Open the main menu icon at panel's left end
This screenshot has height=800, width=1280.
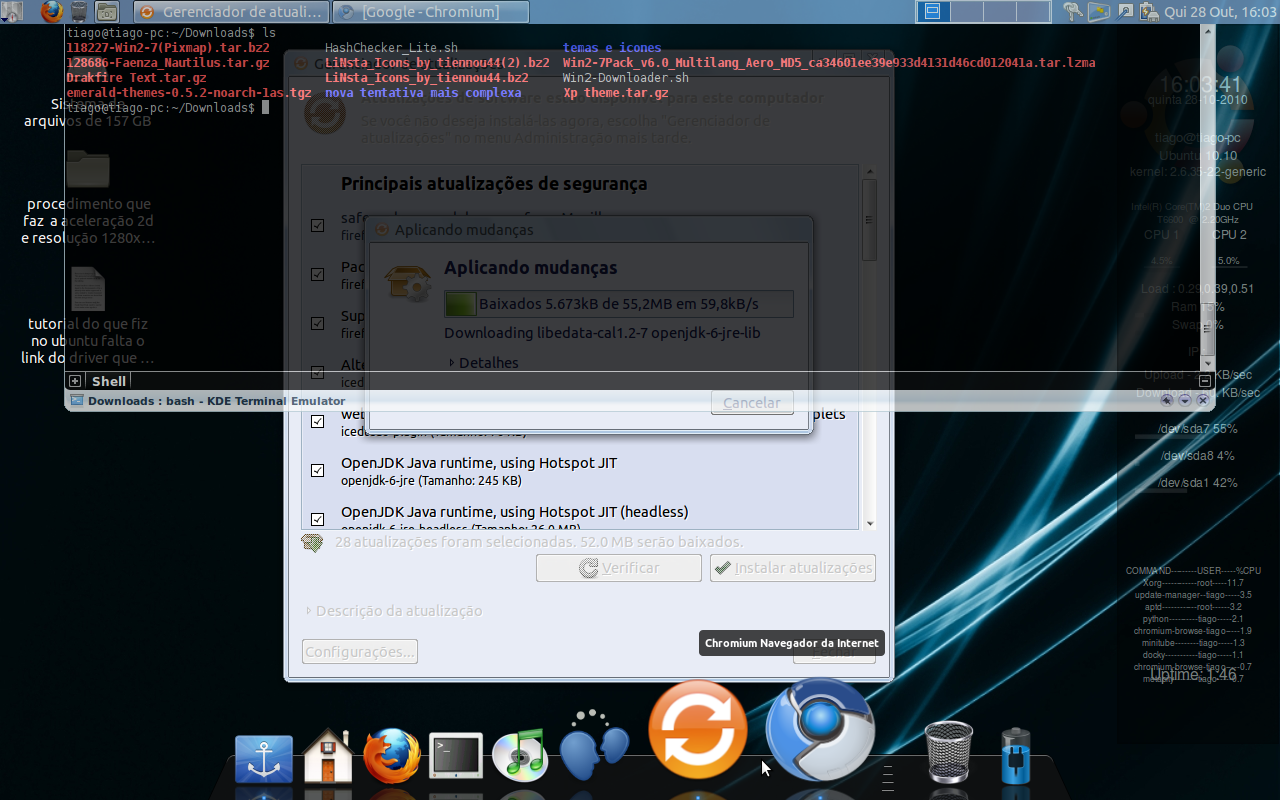click(12, 12)
